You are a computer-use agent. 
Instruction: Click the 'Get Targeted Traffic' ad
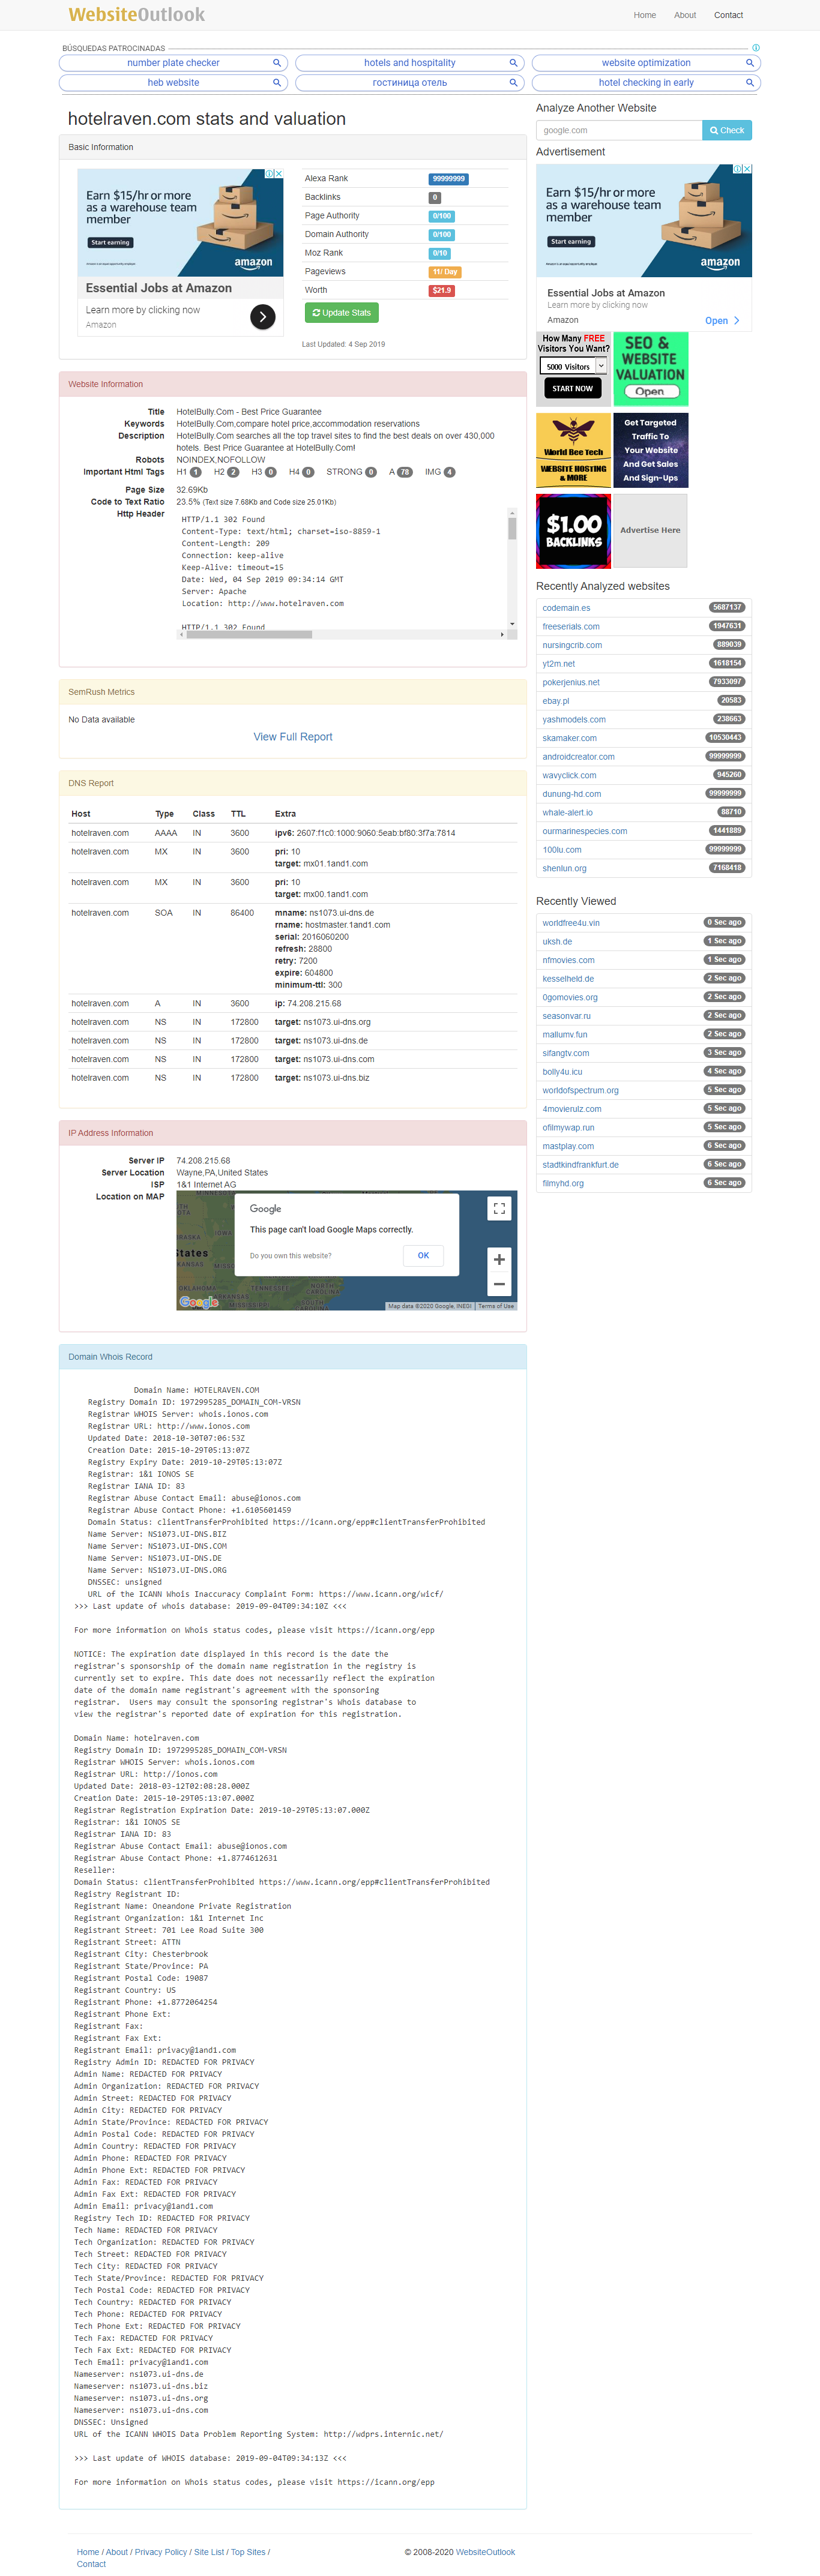click(650, 450)
